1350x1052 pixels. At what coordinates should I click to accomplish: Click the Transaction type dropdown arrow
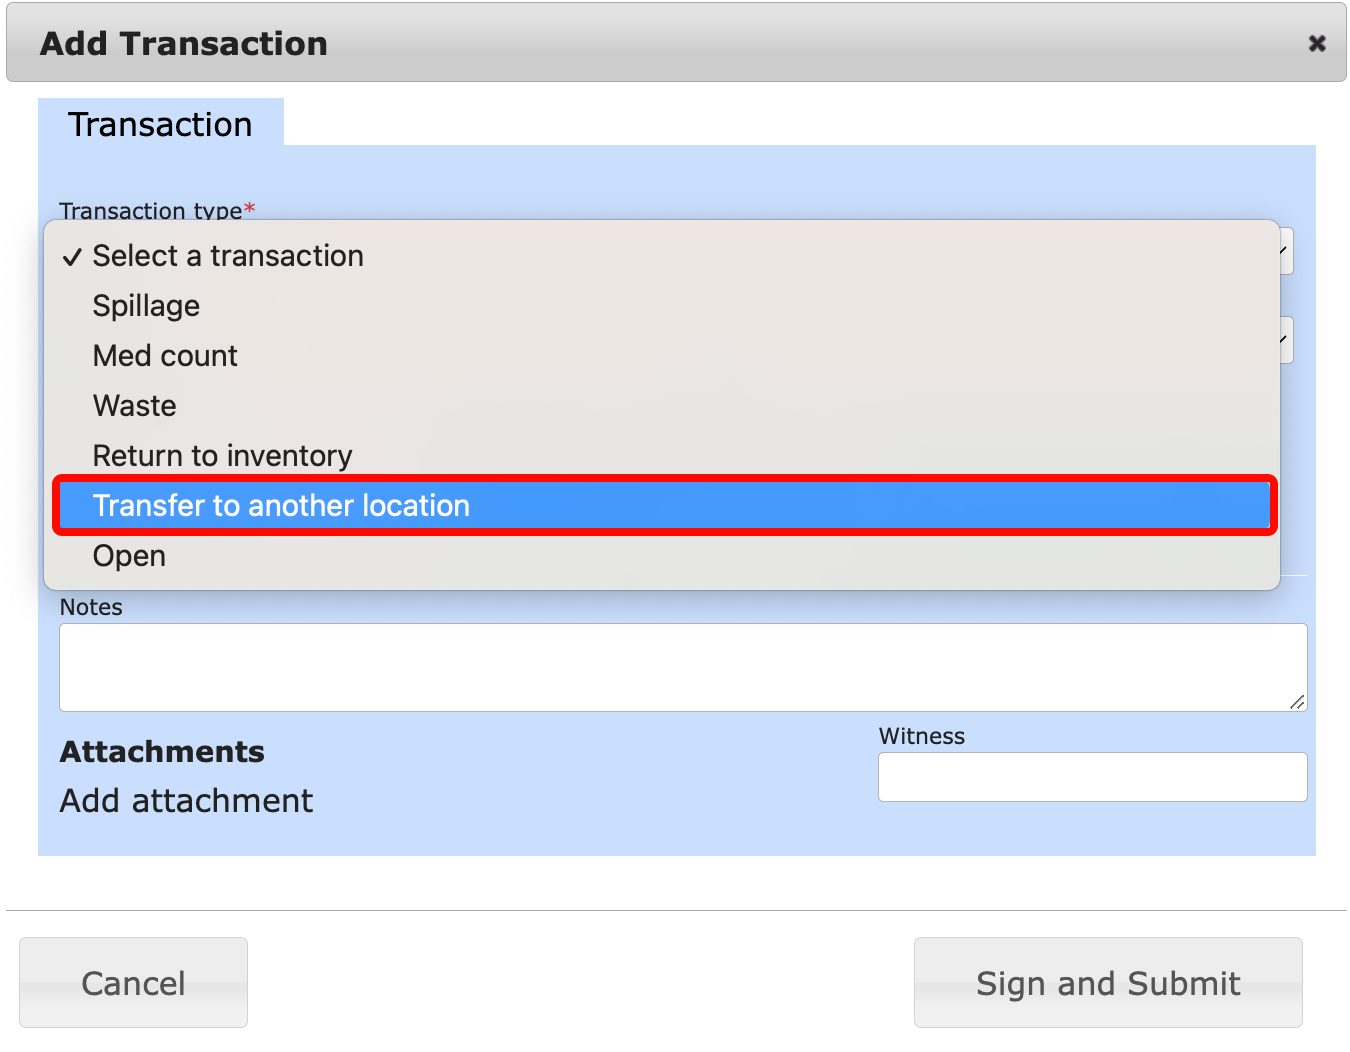tap(1286, 251)
